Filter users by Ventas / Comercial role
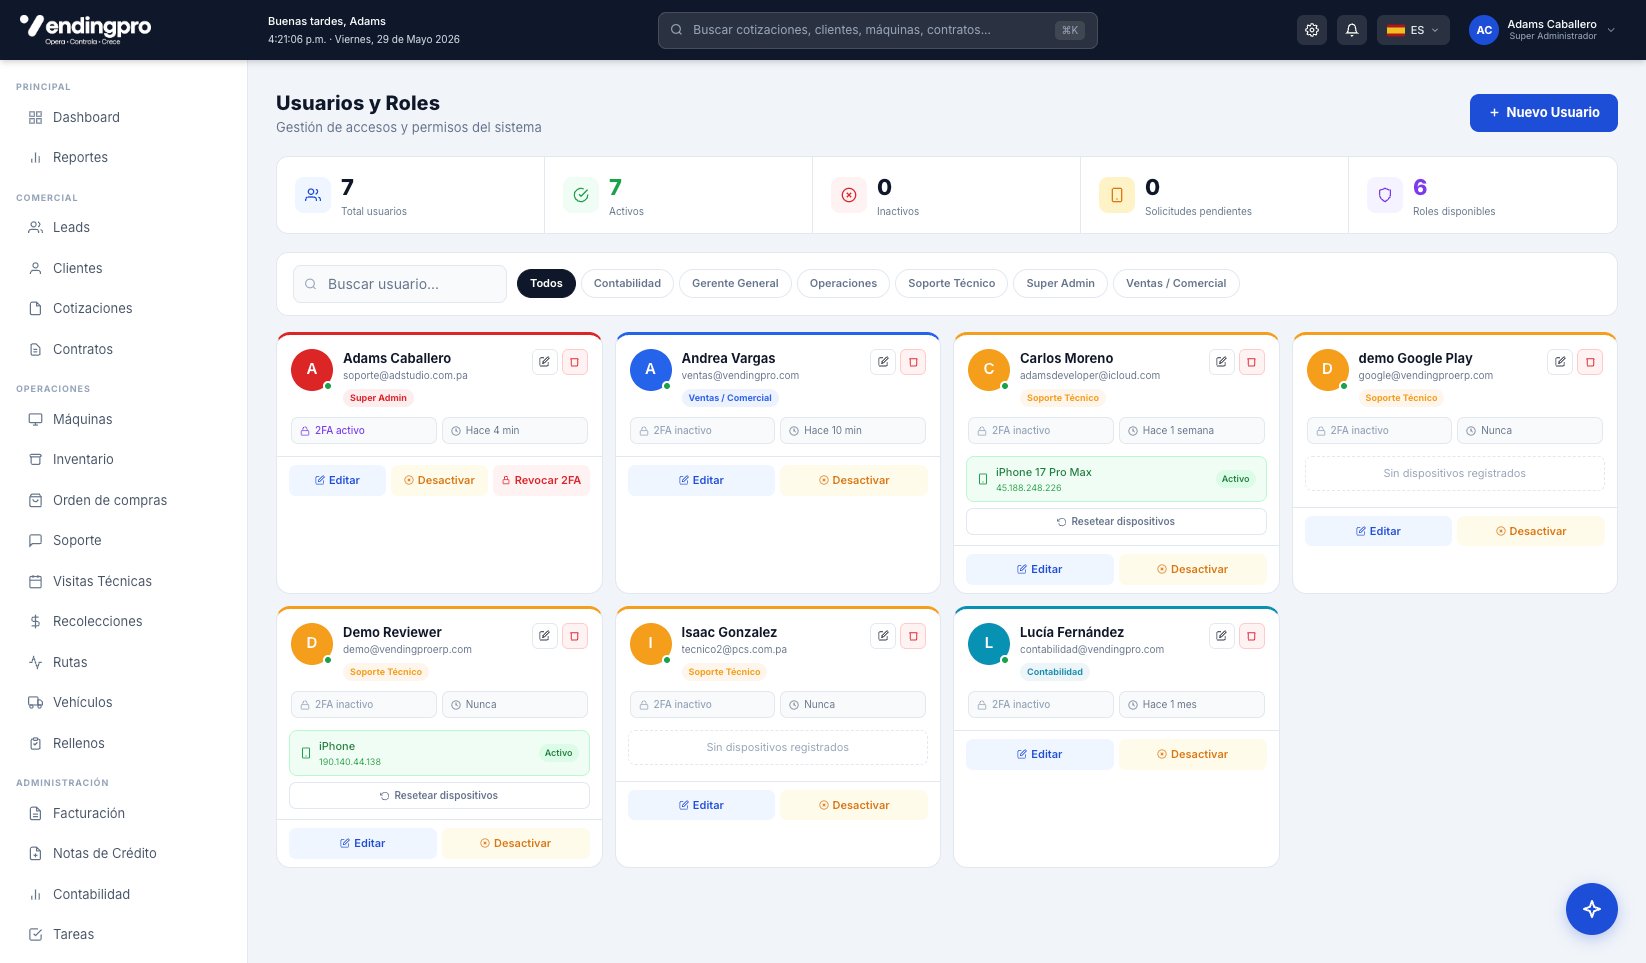 click(x=1176, y=283)
